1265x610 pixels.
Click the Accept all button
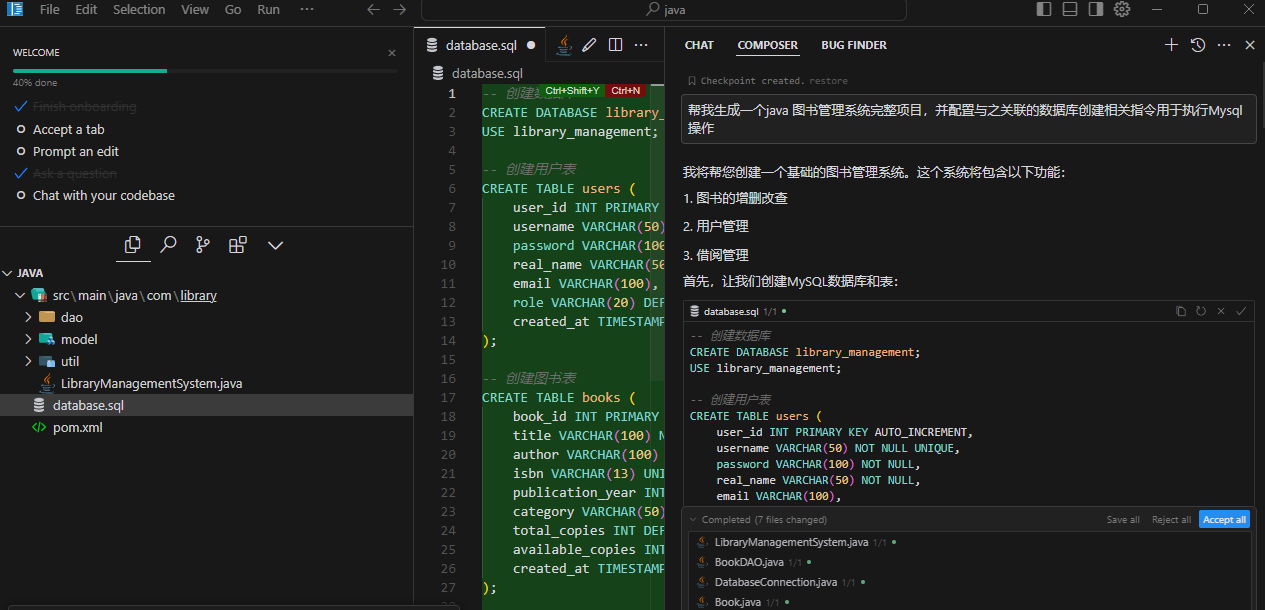[x=1224, y=520]
